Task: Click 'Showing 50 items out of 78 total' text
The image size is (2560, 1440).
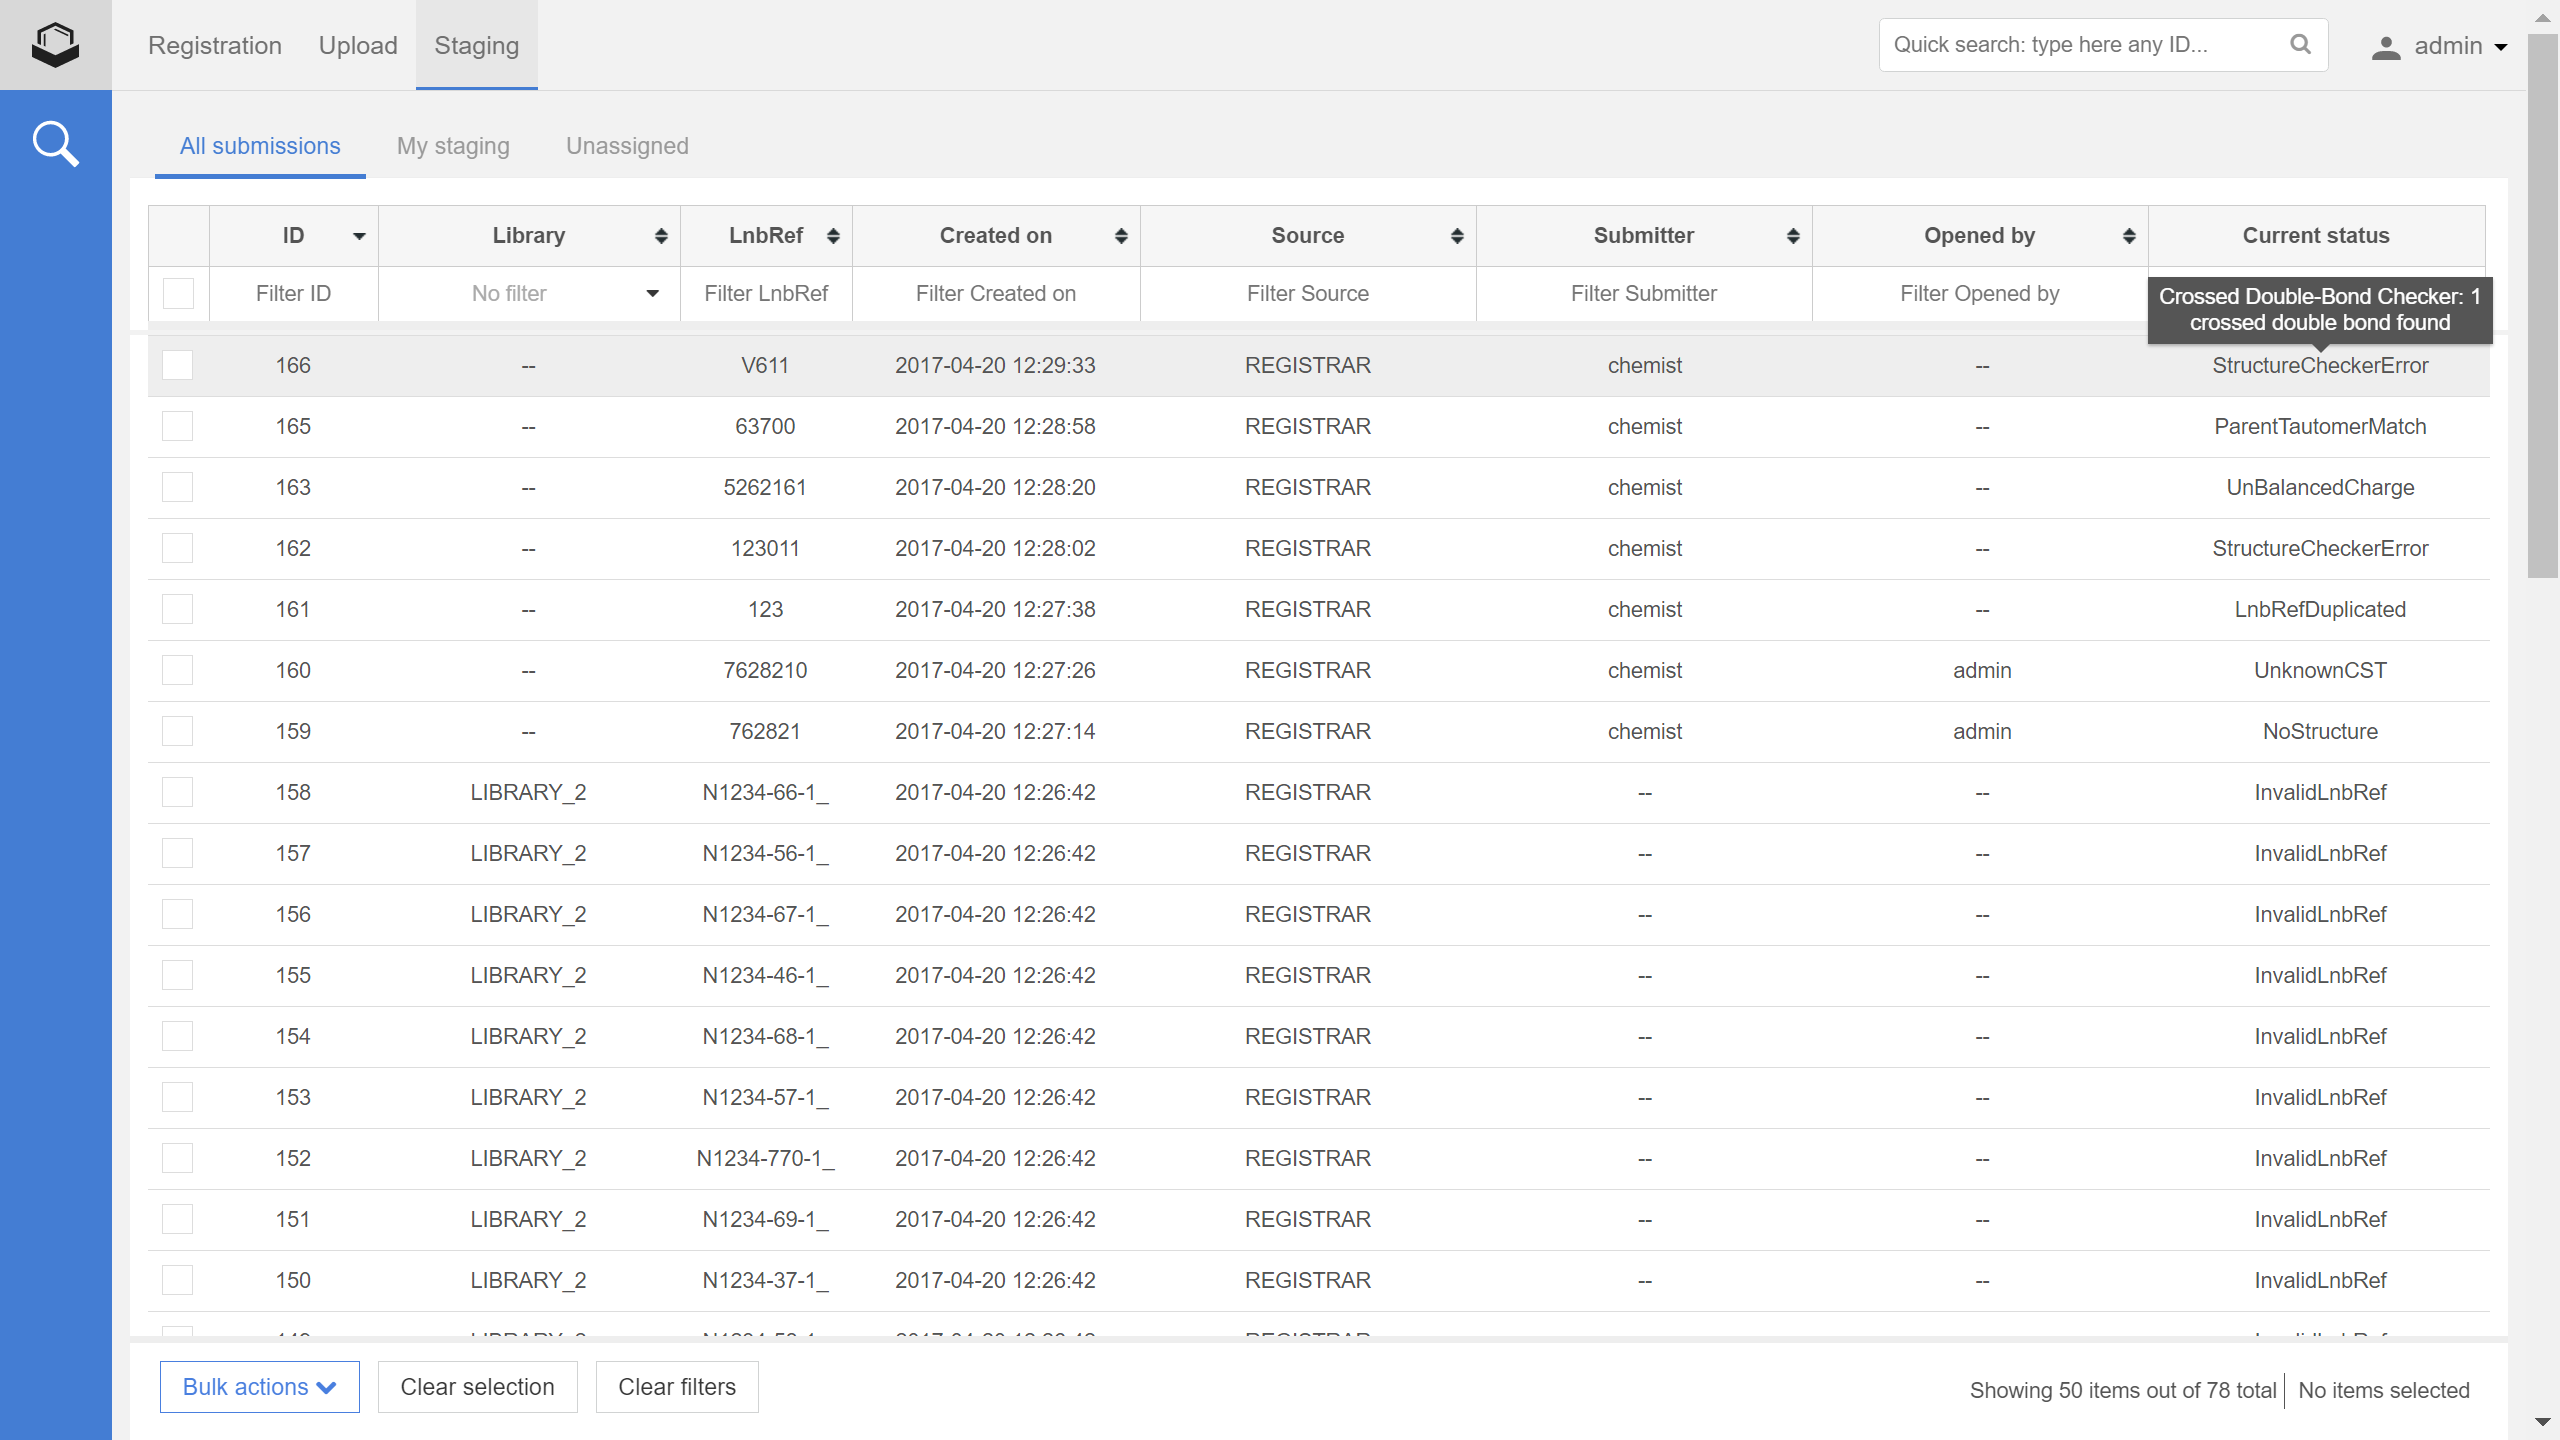Action: (x=2123, y=1390)
